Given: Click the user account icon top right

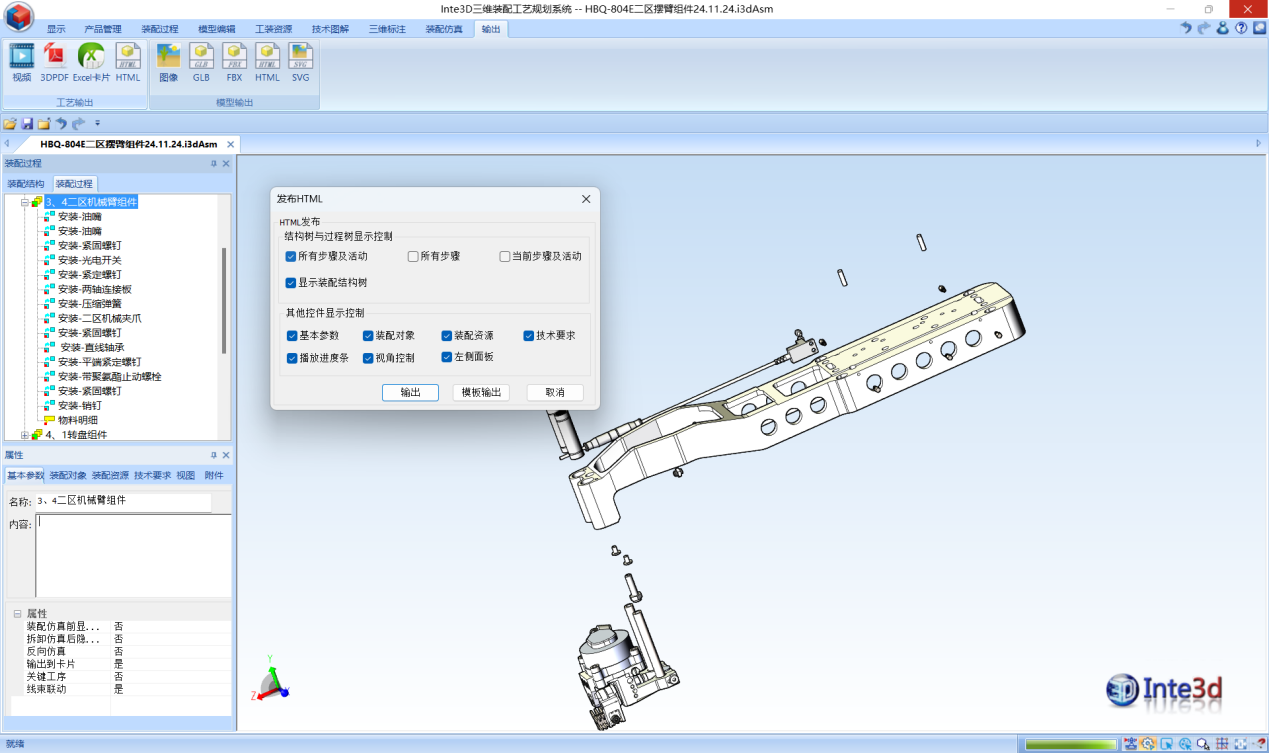Looking at the screenshot, I should 1222,28.
